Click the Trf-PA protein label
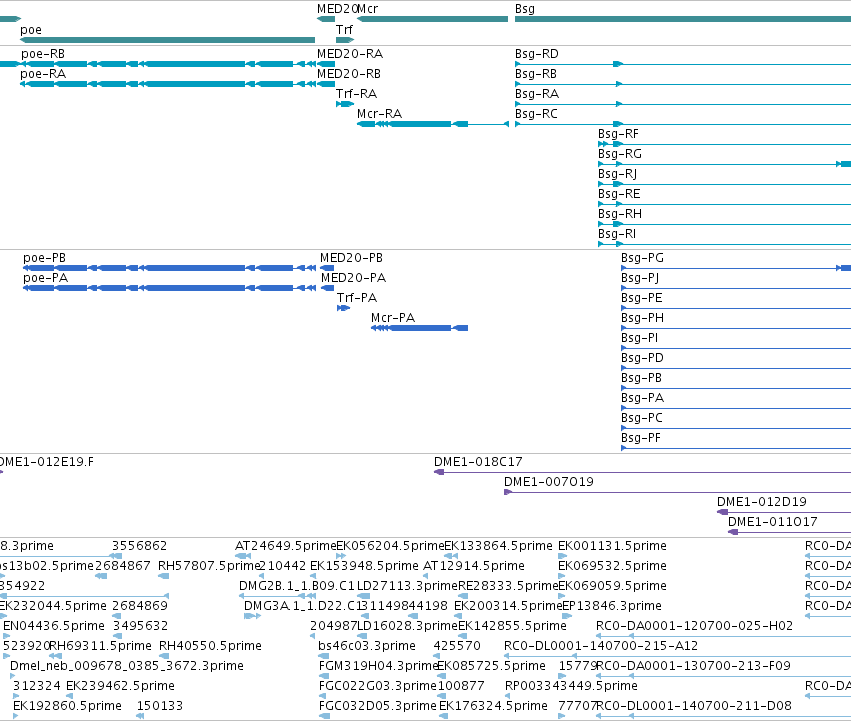 [357, 298]
